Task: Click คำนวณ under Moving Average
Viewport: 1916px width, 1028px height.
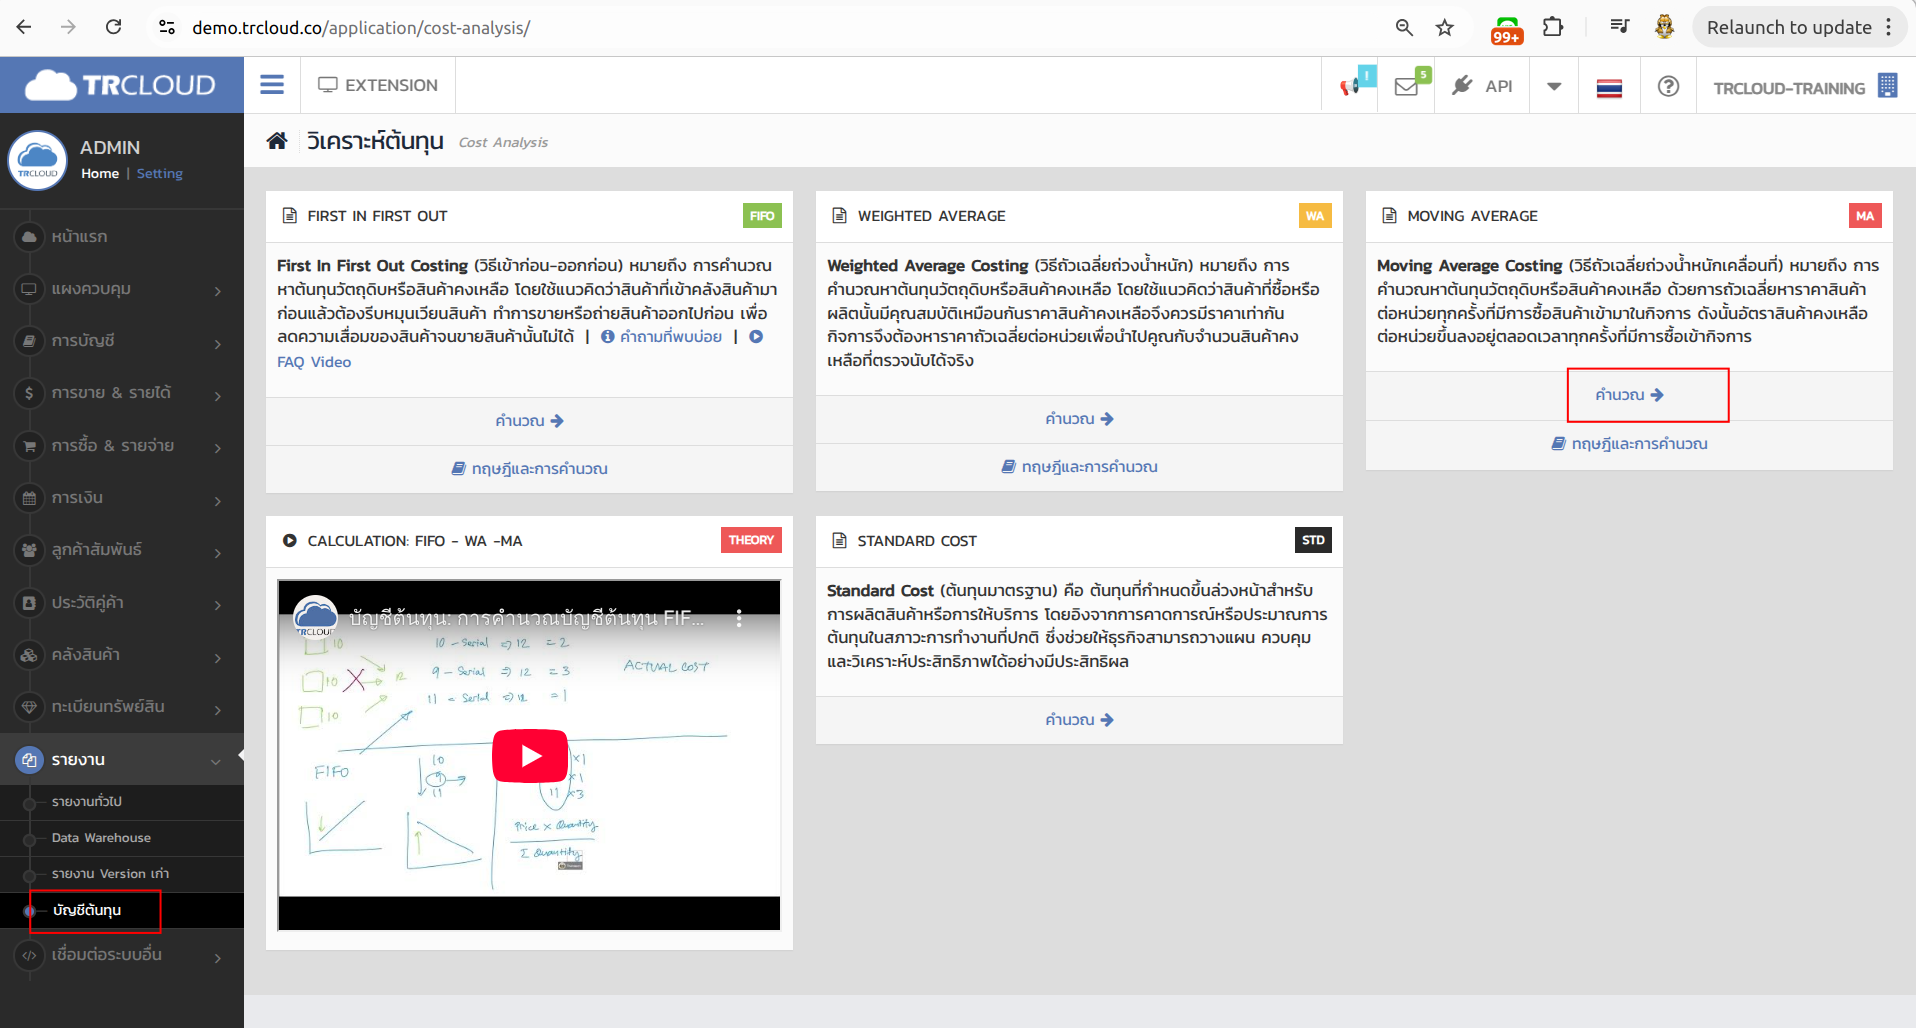Action: [1629, 395]
